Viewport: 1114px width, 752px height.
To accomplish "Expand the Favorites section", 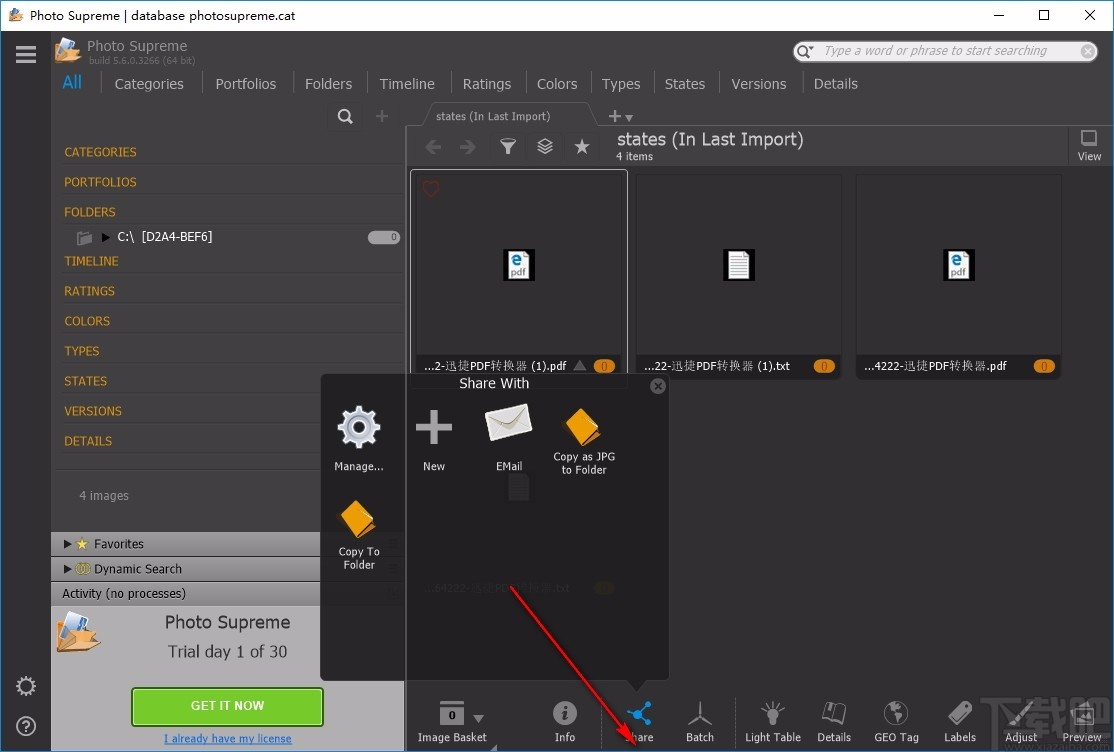I will point(67,544).
